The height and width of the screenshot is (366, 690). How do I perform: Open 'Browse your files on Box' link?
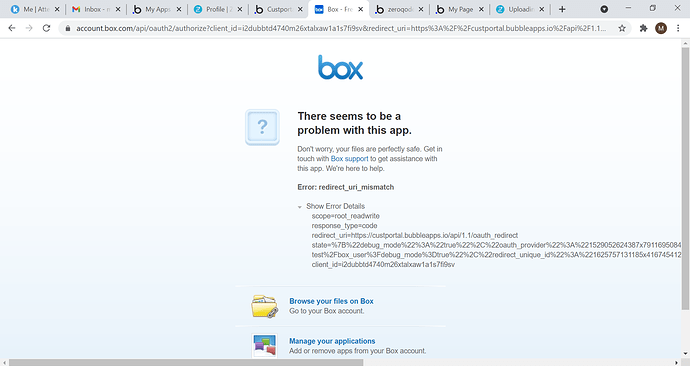[331, 301]
